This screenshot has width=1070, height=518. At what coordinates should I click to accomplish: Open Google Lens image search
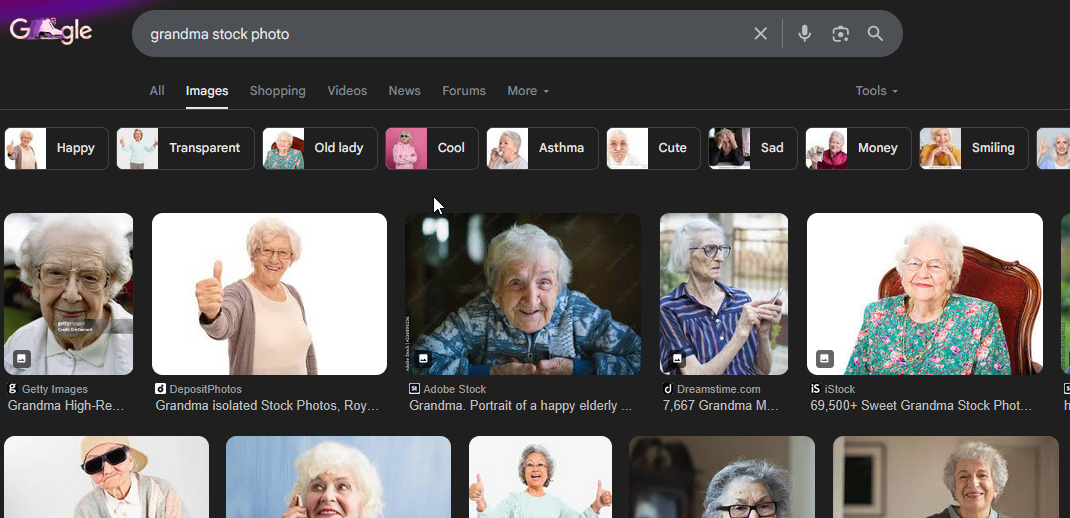click(x=840, y=34)
